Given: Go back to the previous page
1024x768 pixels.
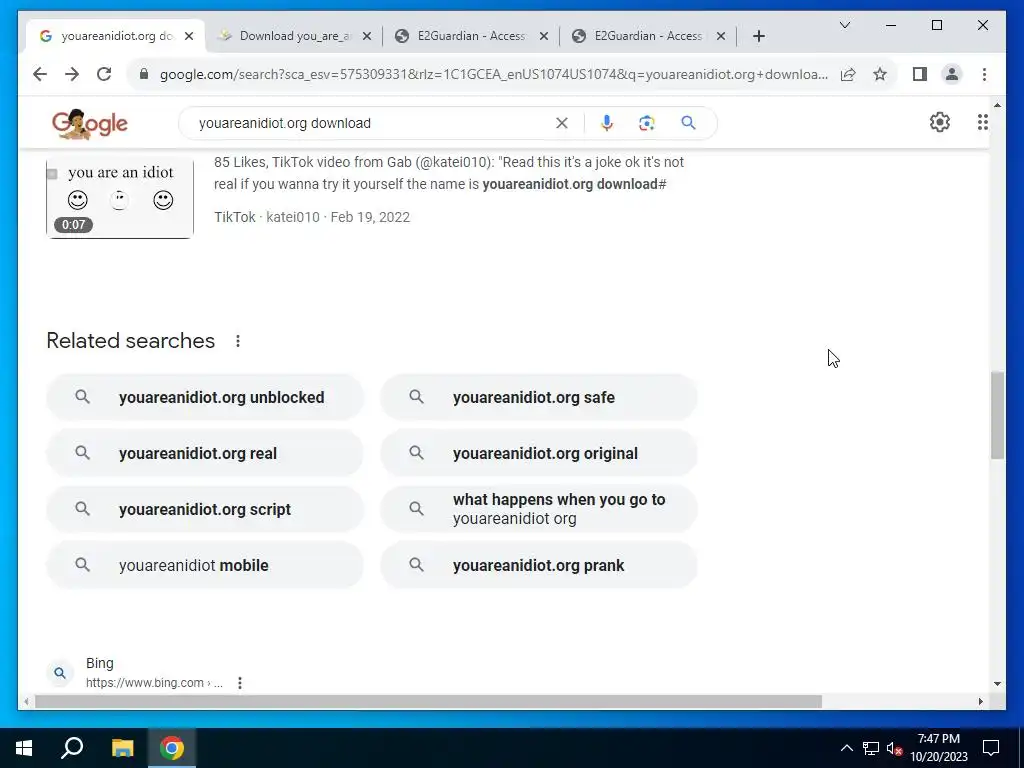Looking at the screenshot, I should click(40, 74).
